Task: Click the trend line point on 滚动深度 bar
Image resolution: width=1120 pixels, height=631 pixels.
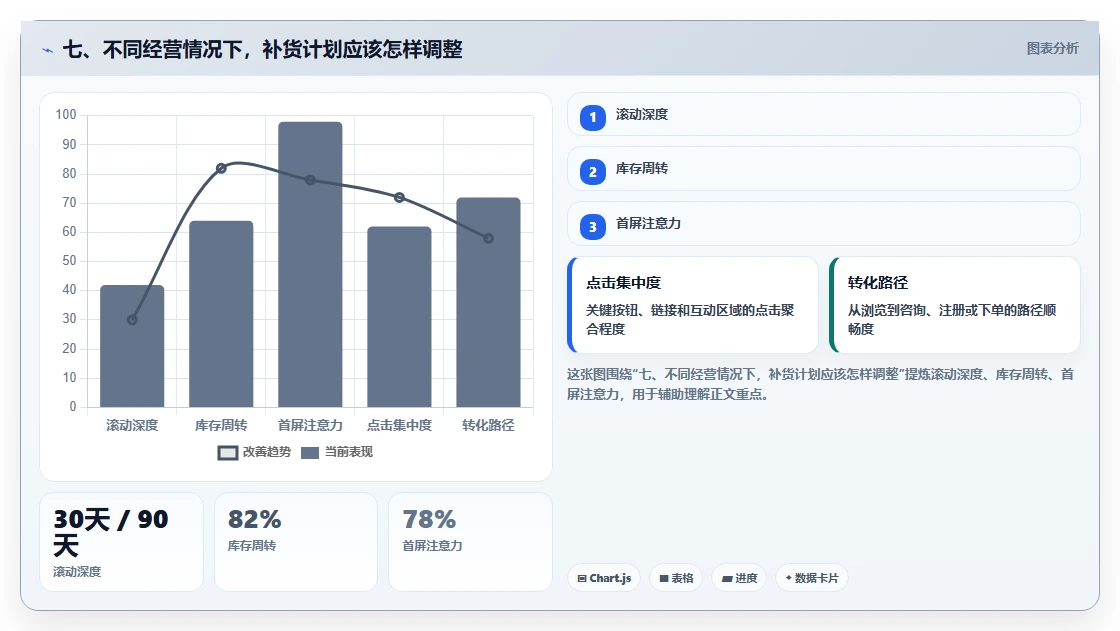Action: pyautogui.click(x=132, y=320)
